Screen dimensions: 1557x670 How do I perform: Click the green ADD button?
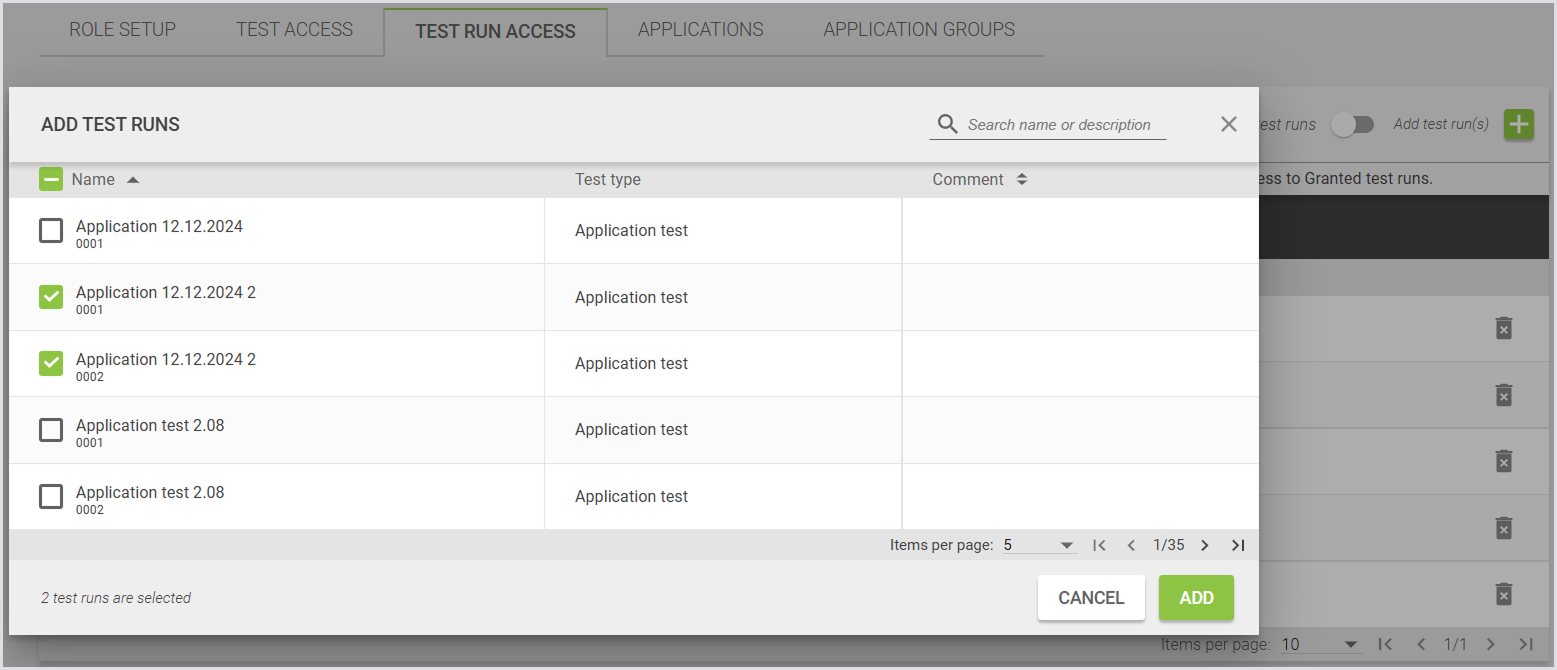click(x=1196, y=598)
